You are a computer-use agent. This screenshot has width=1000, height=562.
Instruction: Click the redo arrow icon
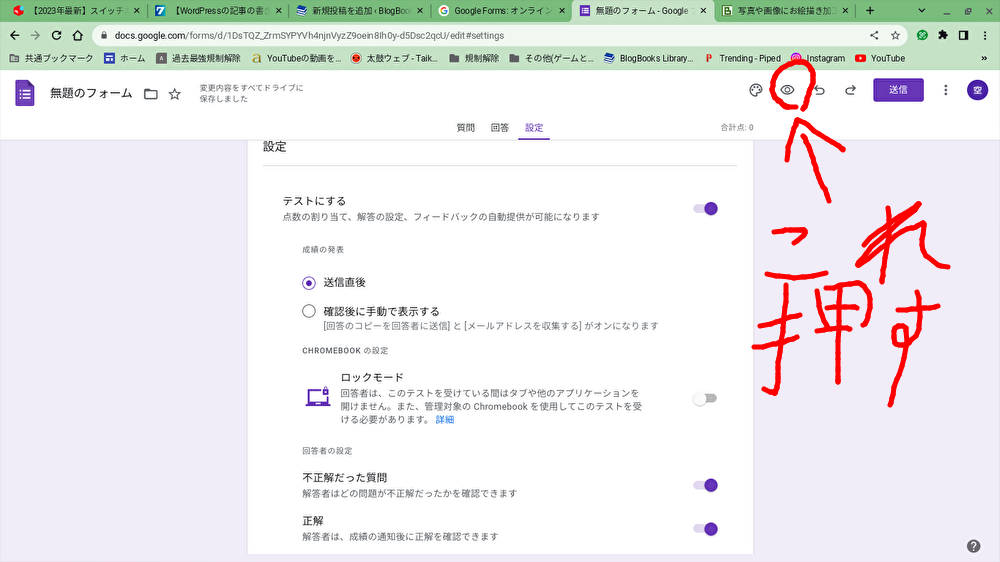[x=850, y=91]
